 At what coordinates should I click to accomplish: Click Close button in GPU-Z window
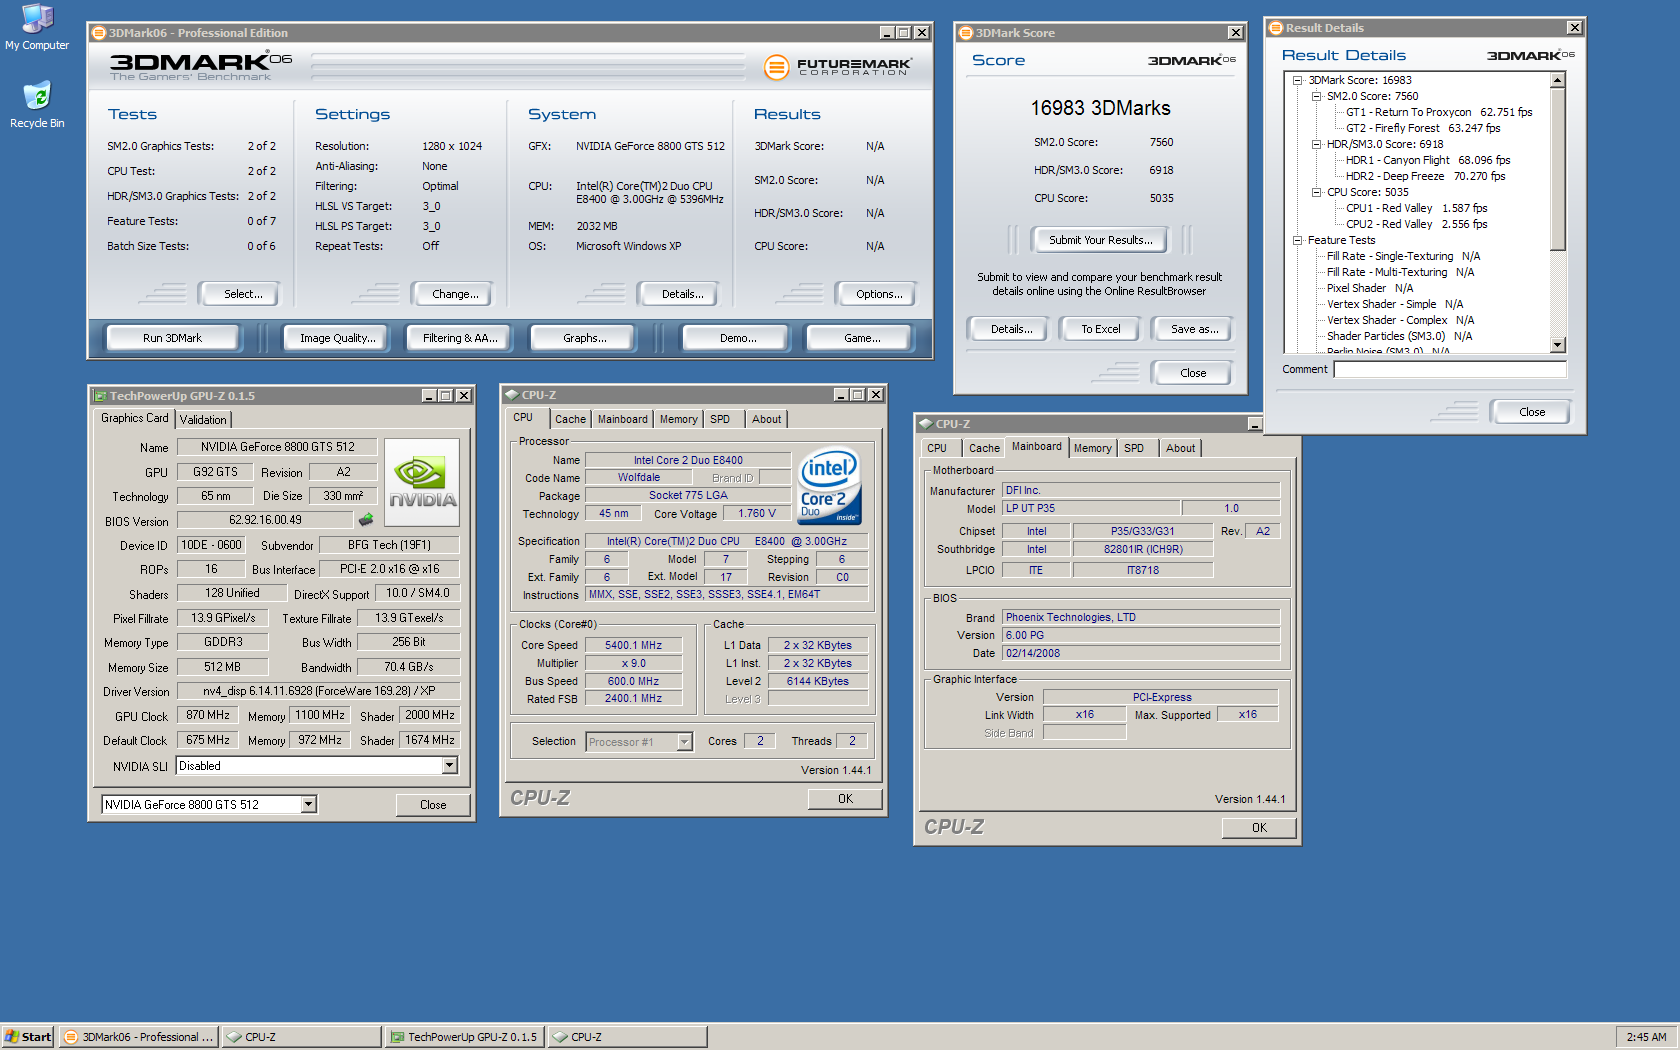pos(433,805)
